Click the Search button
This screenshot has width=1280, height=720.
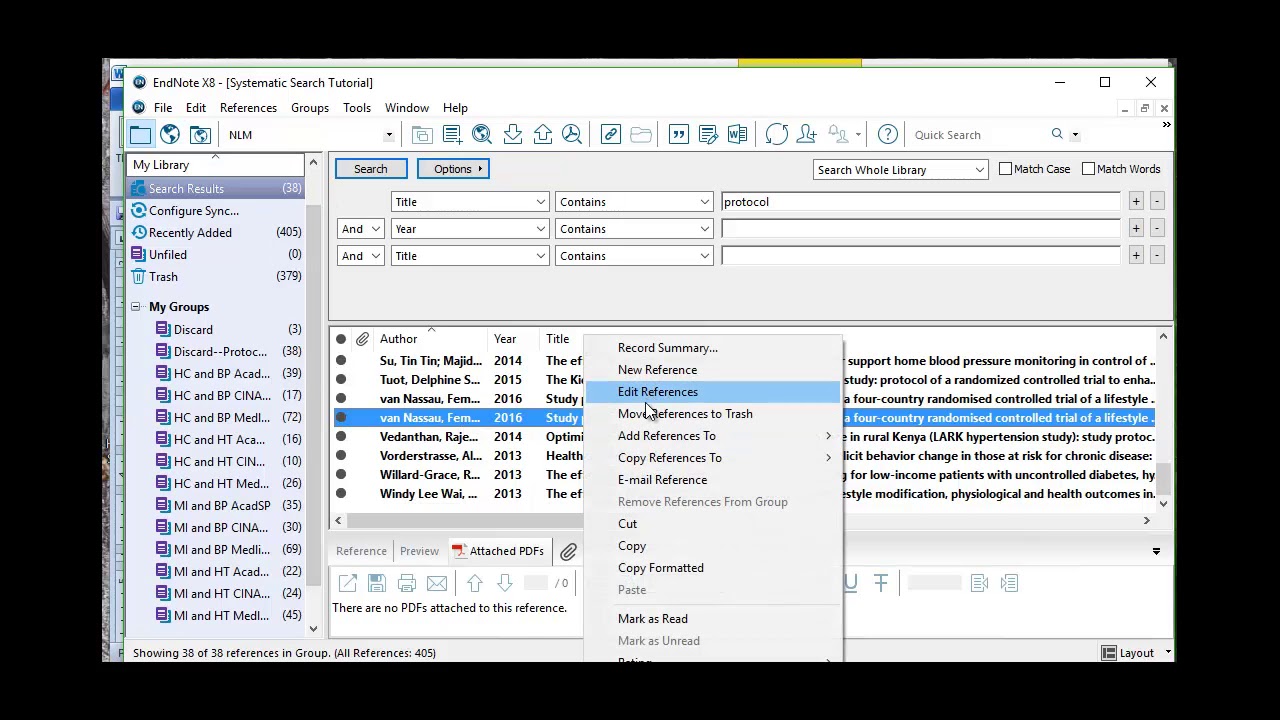[x=370, y=169]
